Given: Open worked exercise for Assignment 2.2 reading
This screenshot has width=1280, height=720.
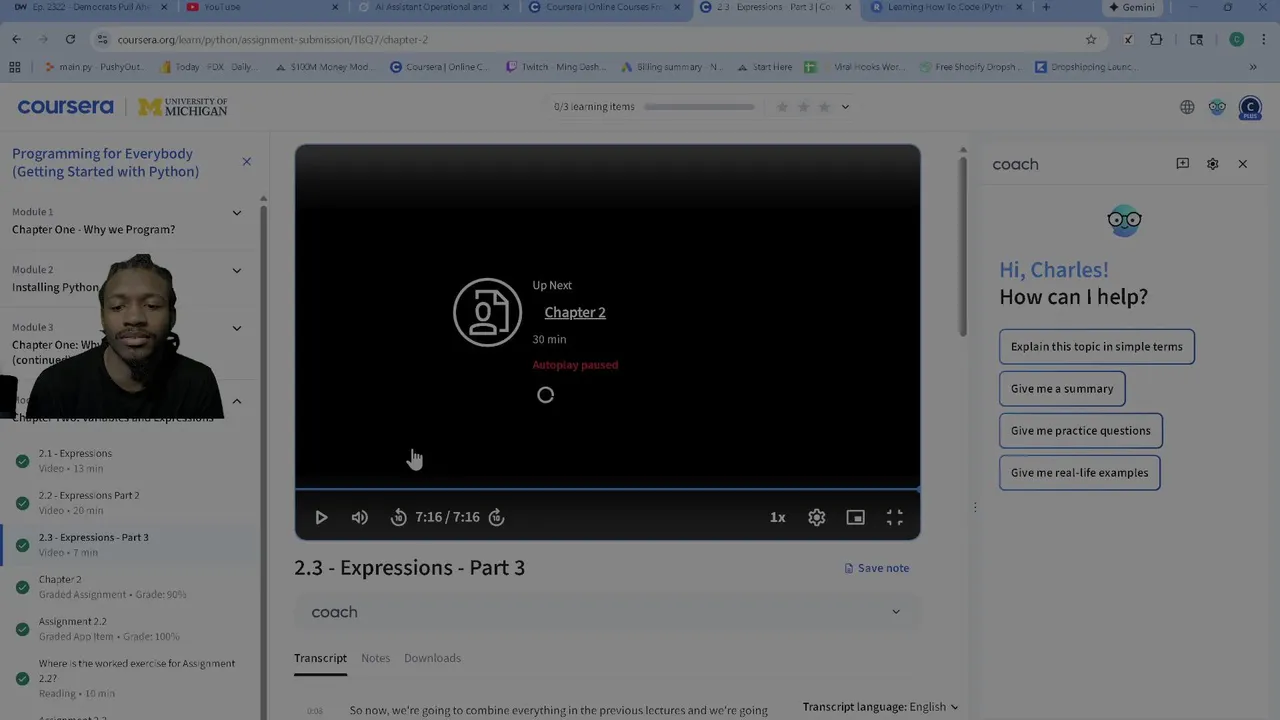Looking at the screenshot, I should 130,678.
